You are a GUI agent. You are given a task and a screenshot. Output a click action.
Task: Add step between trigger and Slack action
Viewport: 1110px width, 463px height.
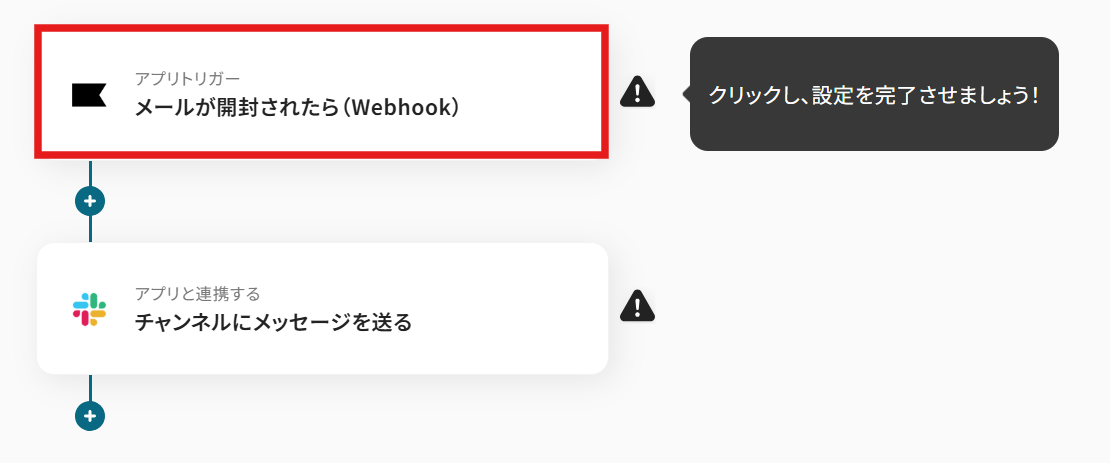point(90,201)
